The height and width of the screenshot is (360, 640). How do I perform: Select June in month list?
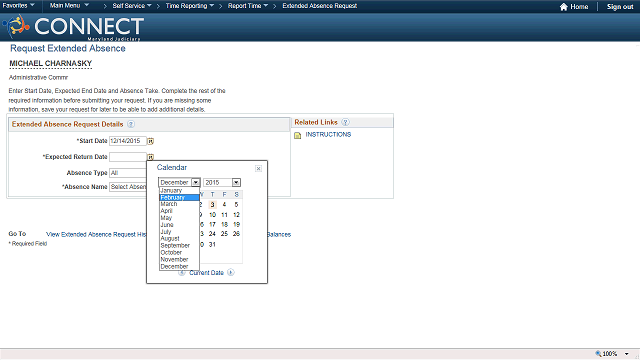pos(179,225)
